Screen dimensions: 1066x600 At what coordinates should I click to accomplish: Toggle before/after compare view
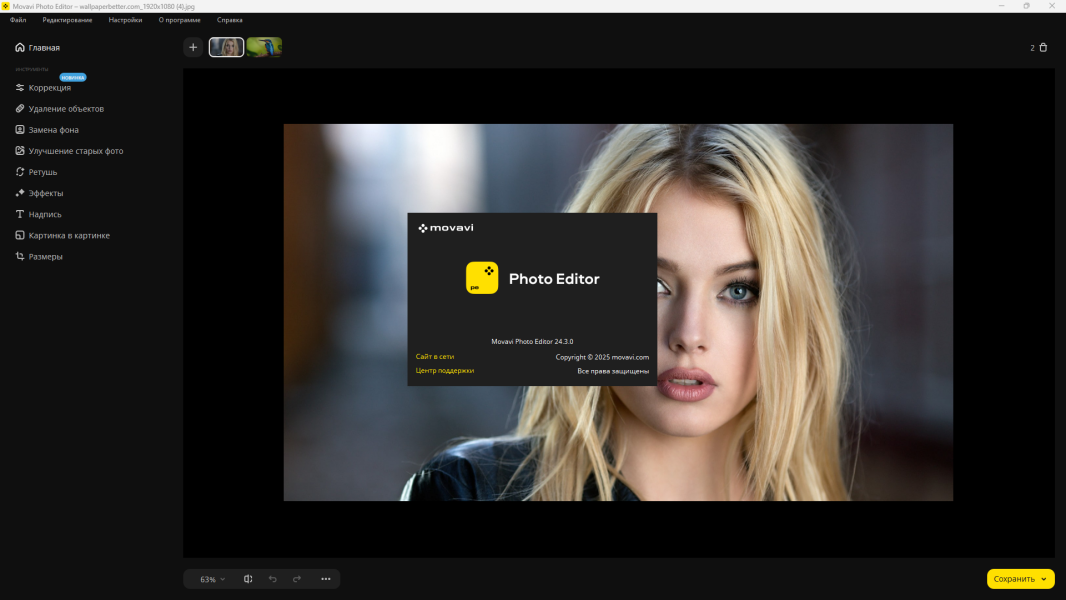[248, 579]
